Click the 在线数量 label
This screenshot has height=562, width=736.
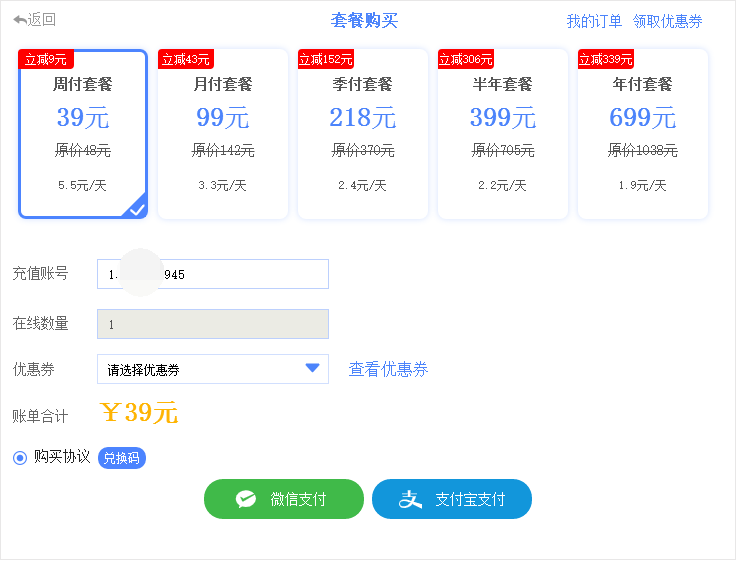(40, 323)
